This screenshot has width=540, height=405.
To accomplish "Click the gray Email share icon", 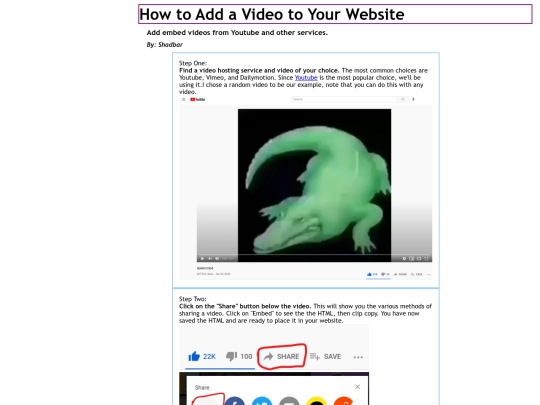I will 289,401.
